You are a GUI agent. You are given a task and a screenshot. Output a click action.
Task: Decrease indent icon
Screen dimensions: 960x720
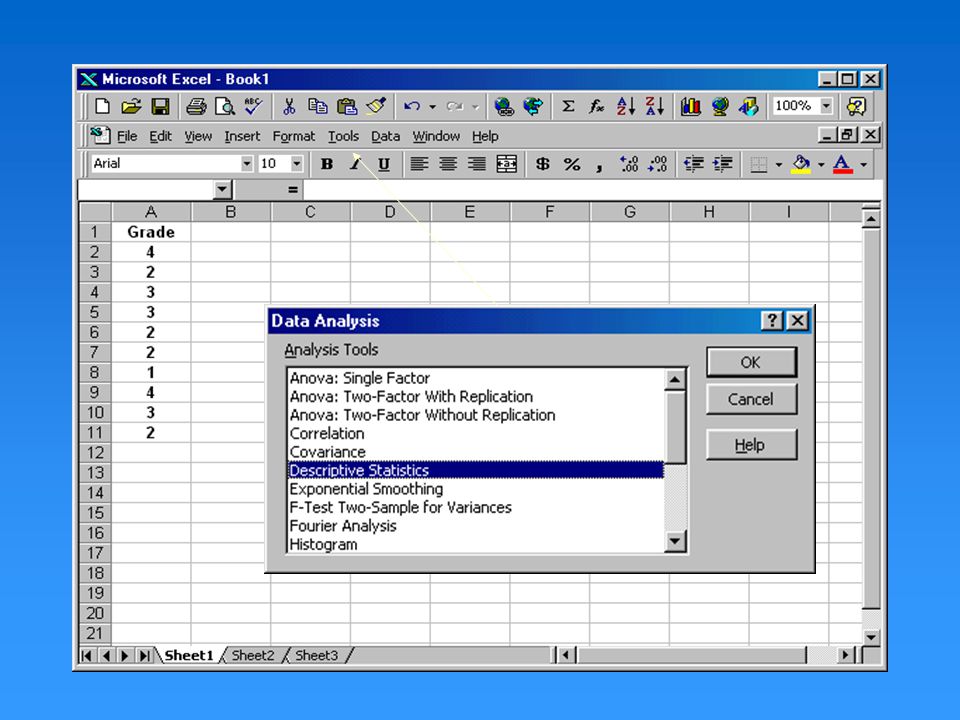pyautogui.click(x=694, y=164)
